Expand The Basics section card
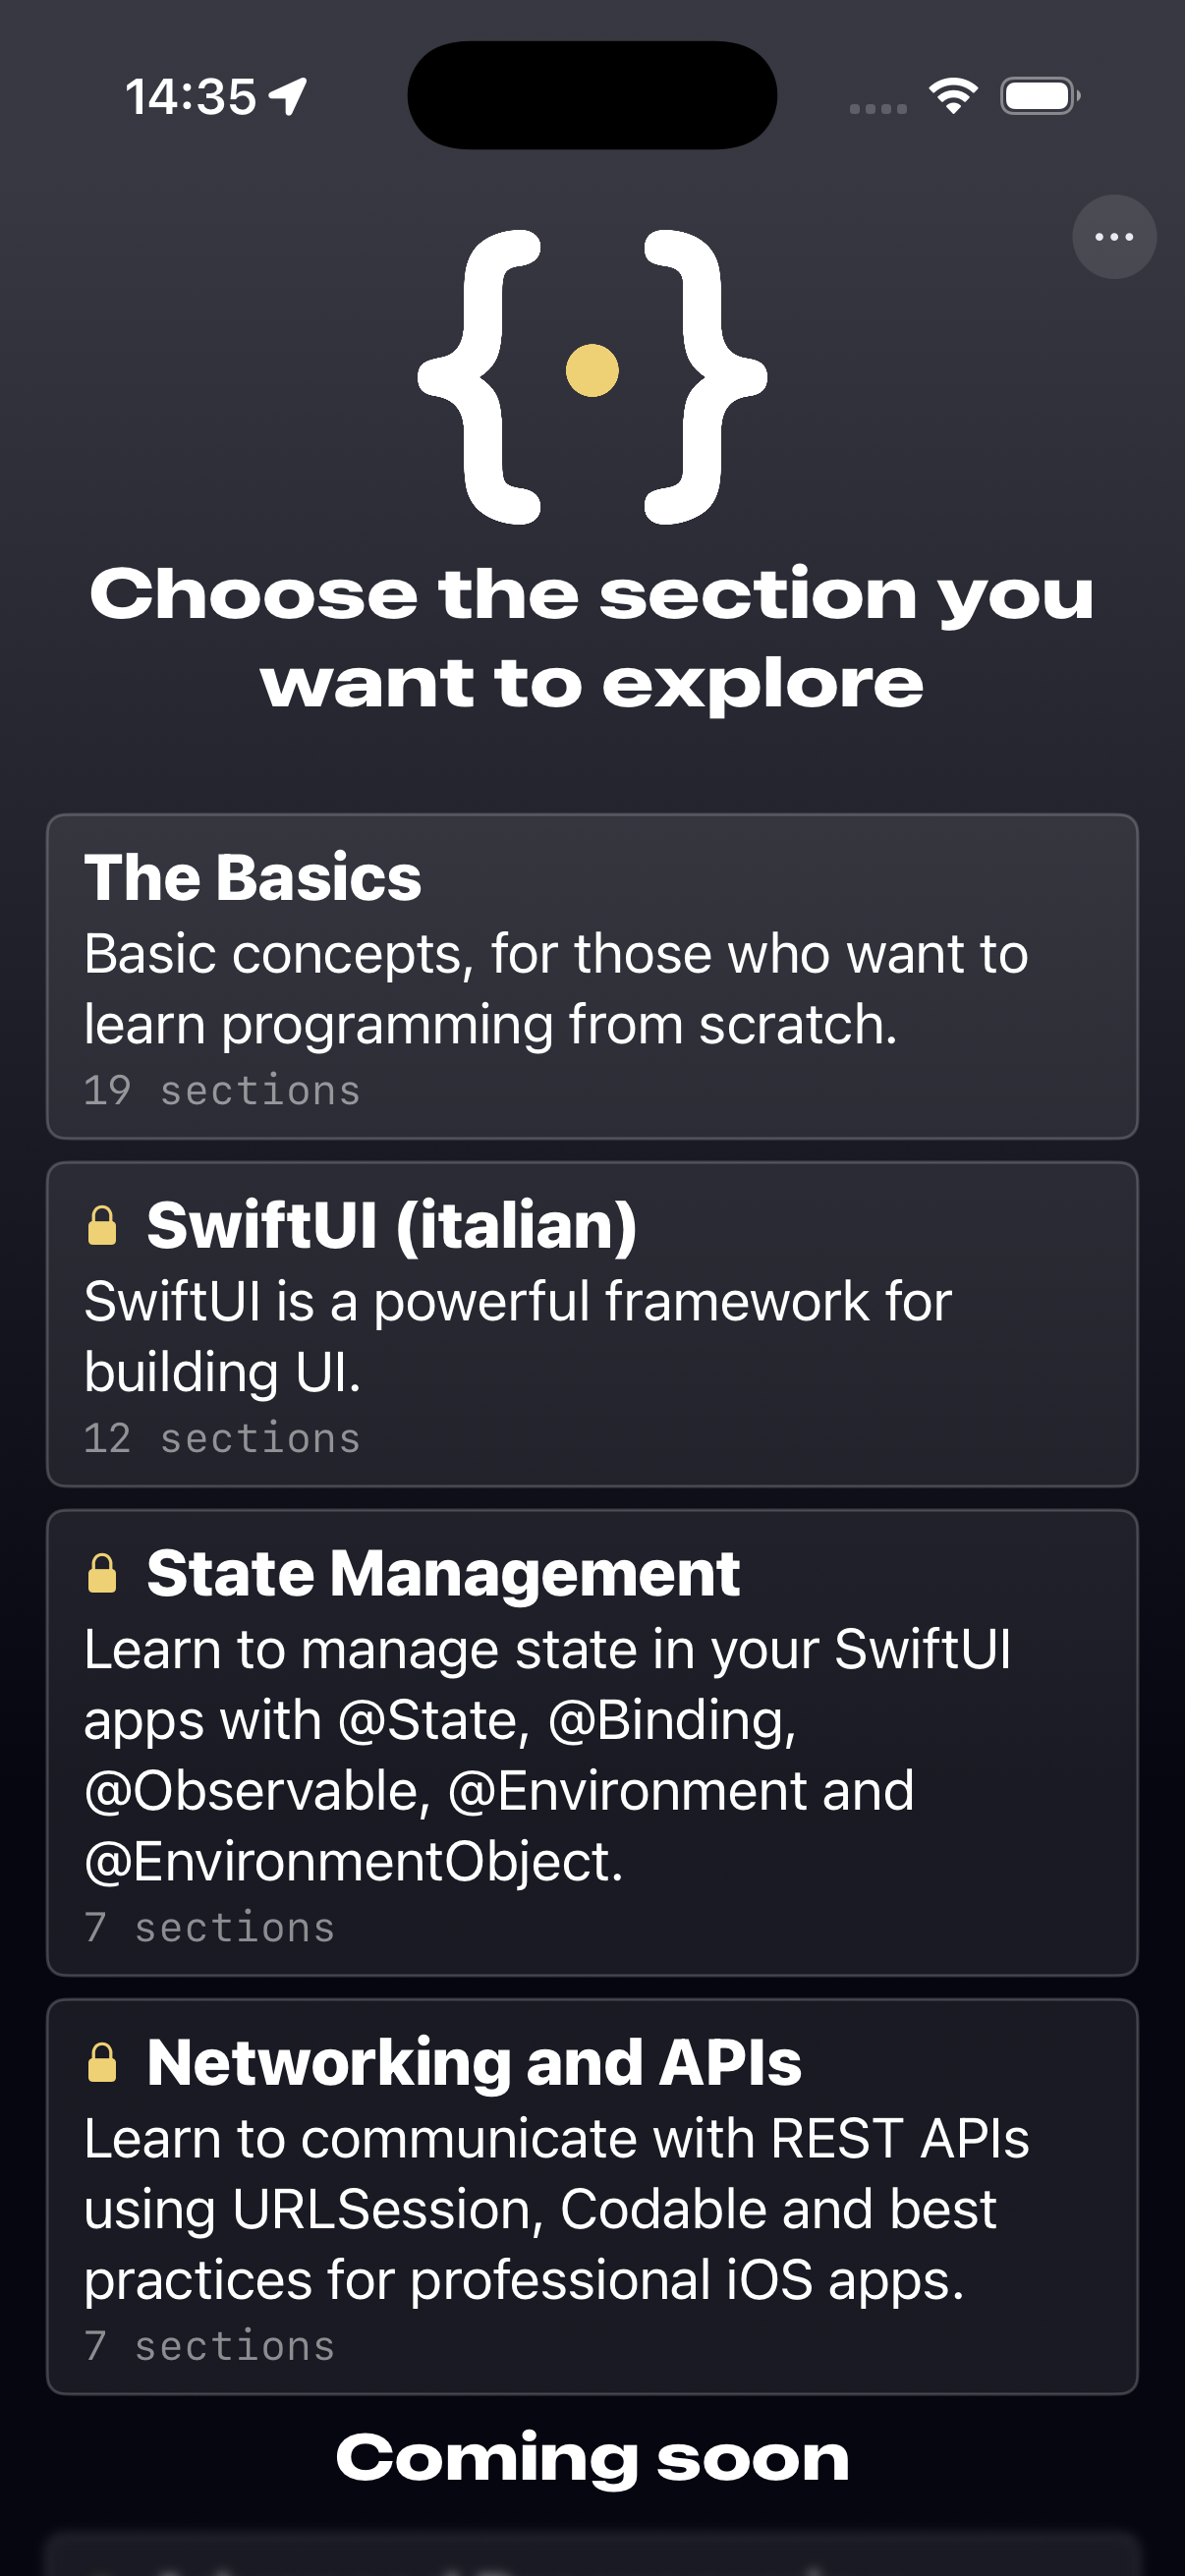Screen dimensions: 1185x2576 pyautogui.click(x=592, y=975)
